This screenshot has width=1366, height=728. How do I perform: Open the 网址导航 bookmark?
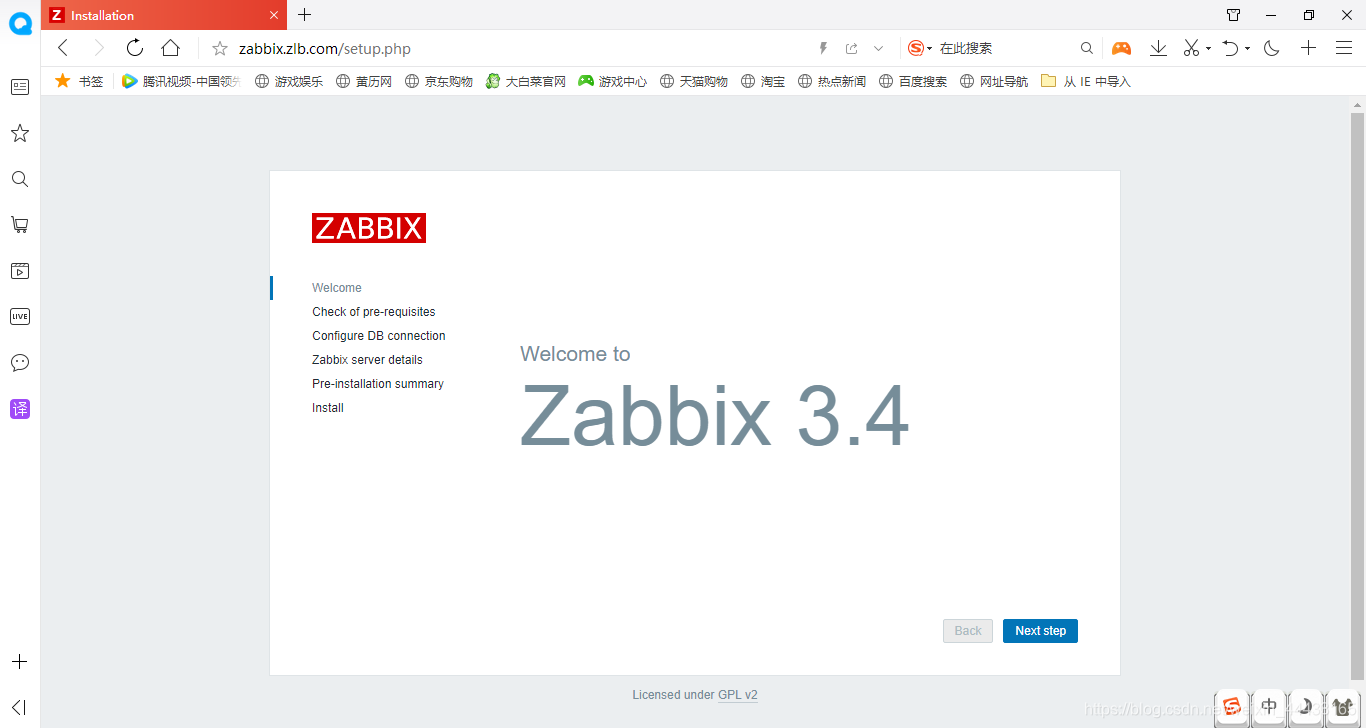tap(994, 81)
